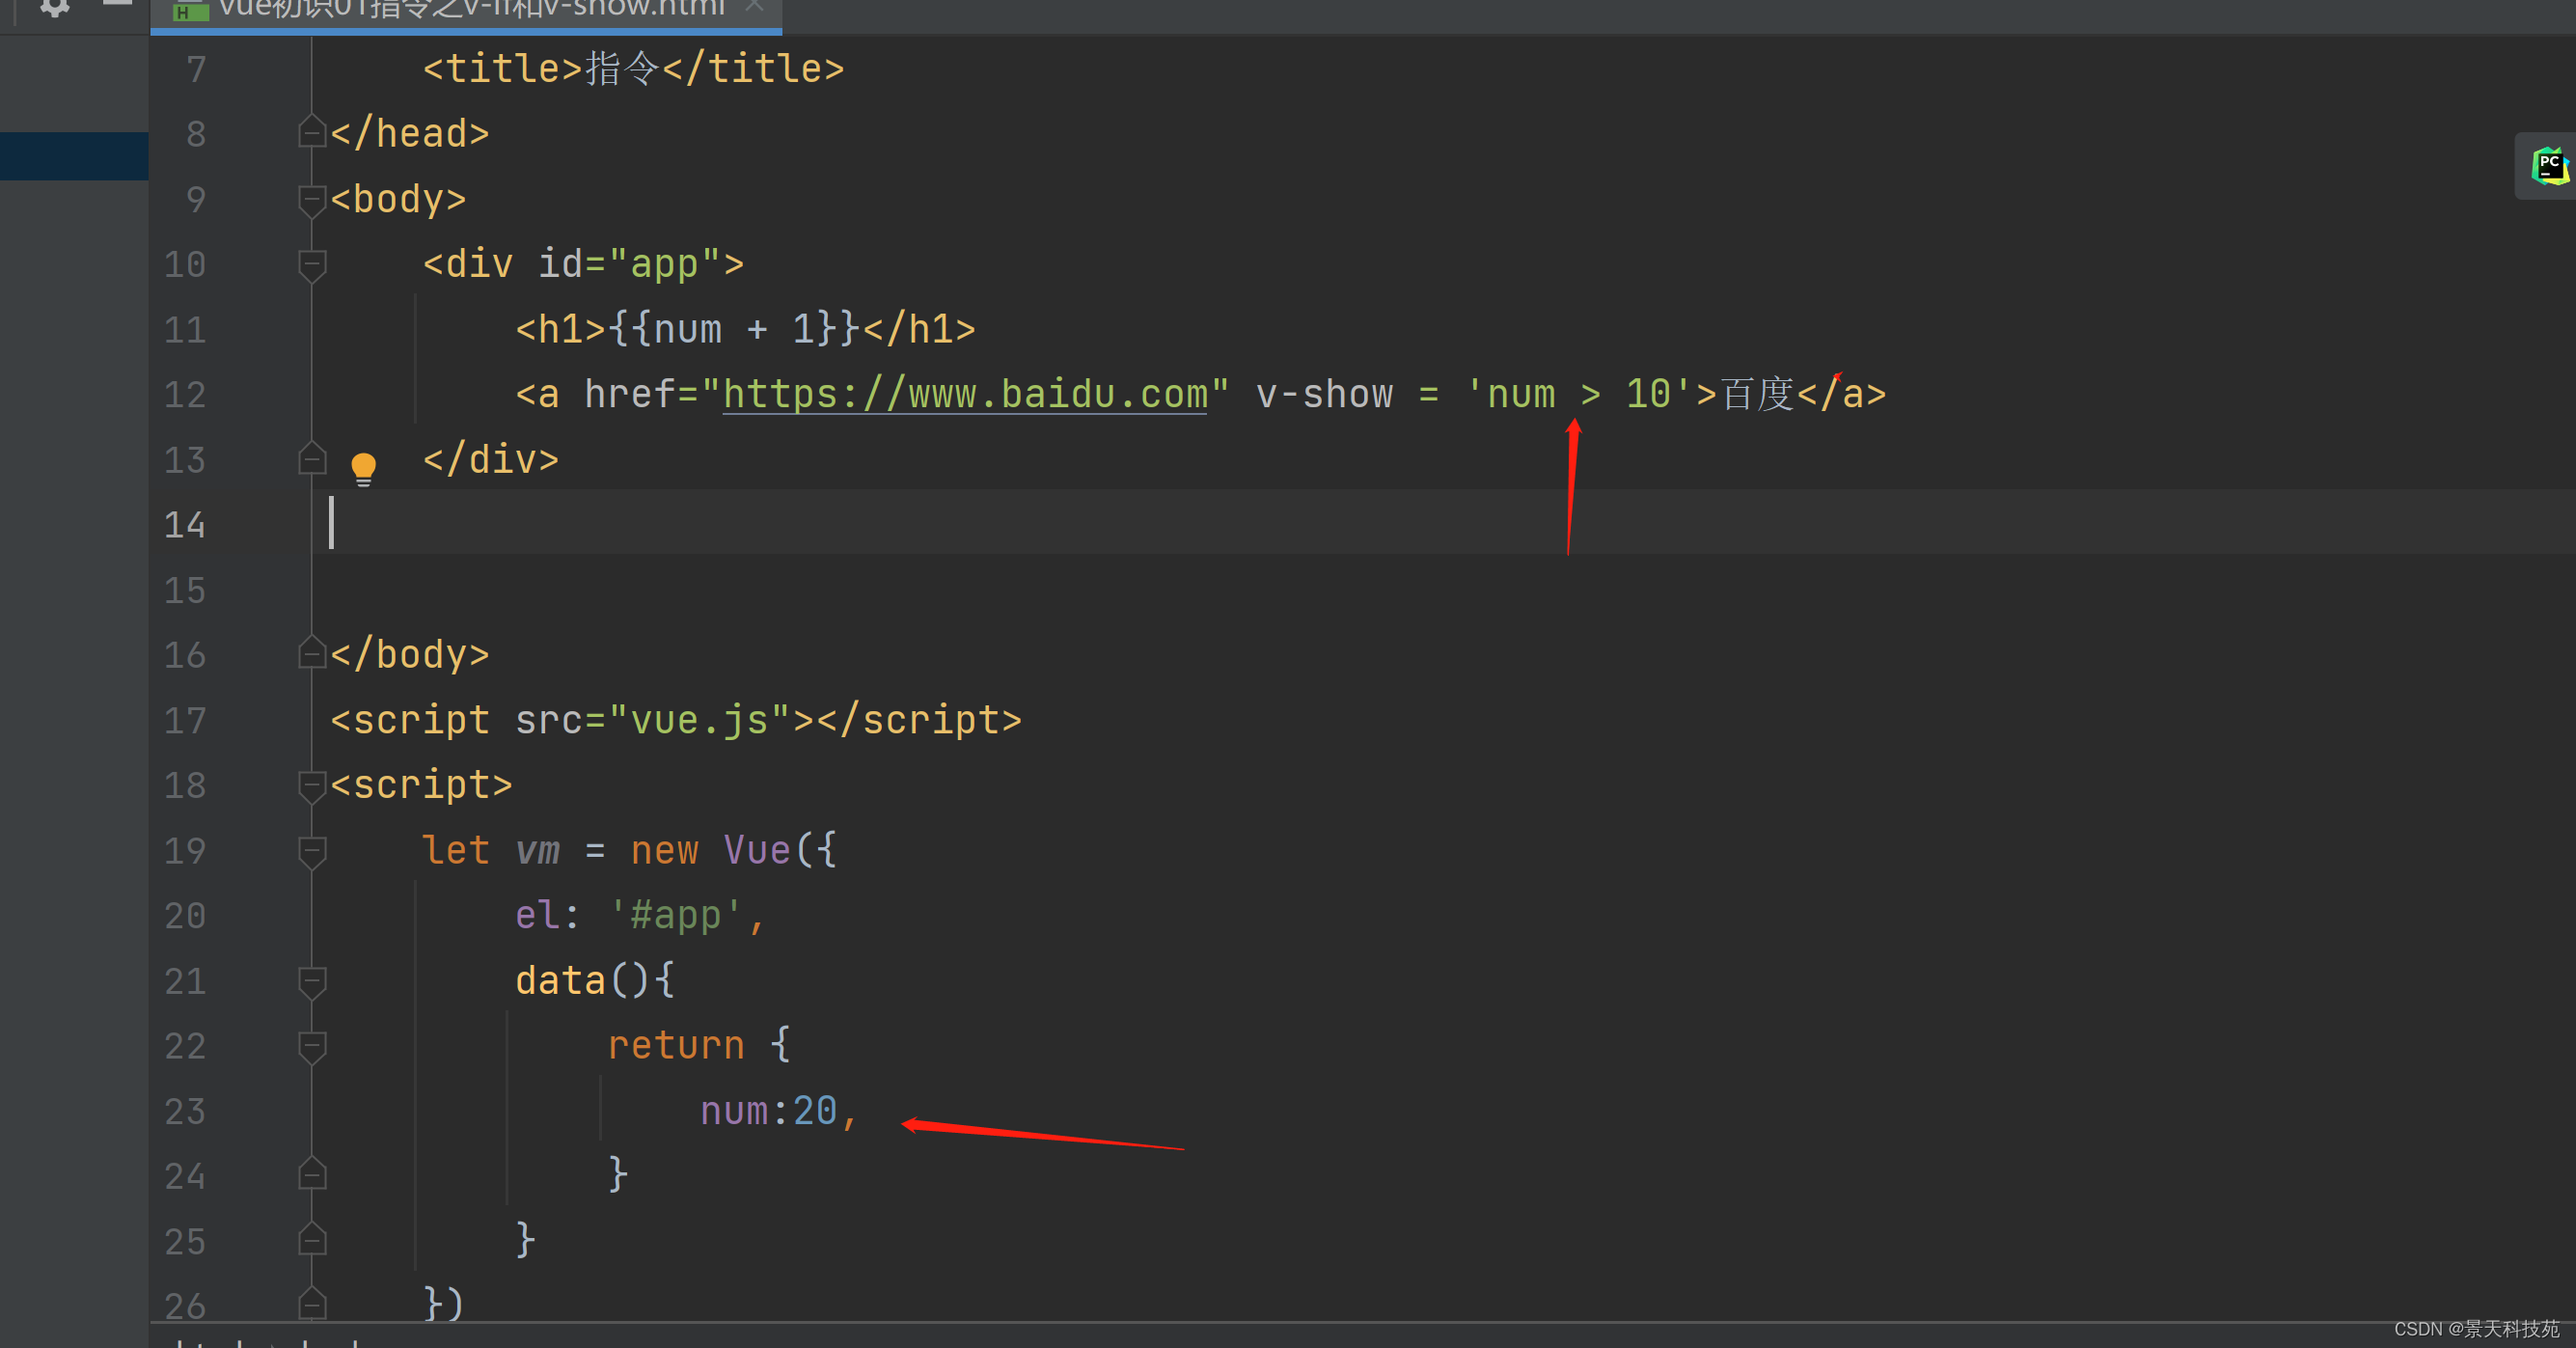
Task: Click fold marker at </body> line 16
Action: 312,654
